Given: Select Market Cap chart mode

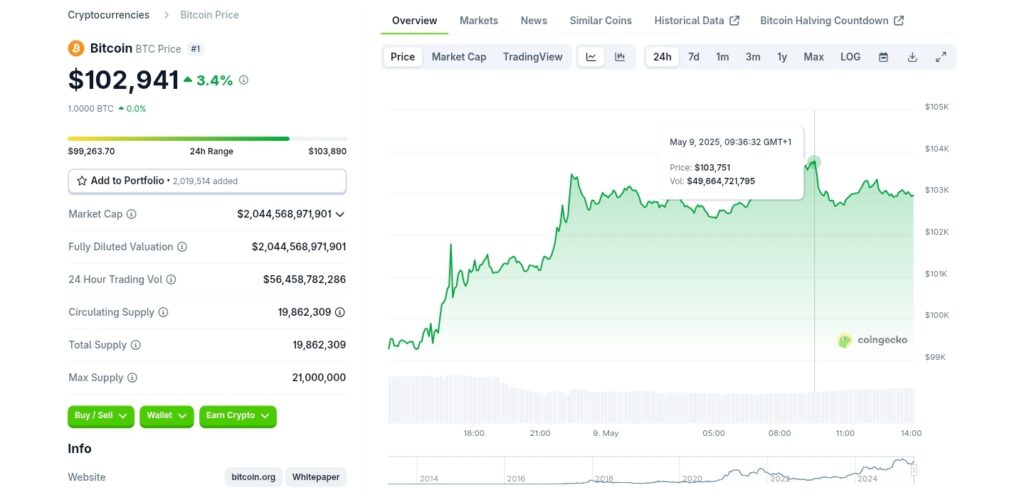Looking at the screenshot, I should [459, 57].
